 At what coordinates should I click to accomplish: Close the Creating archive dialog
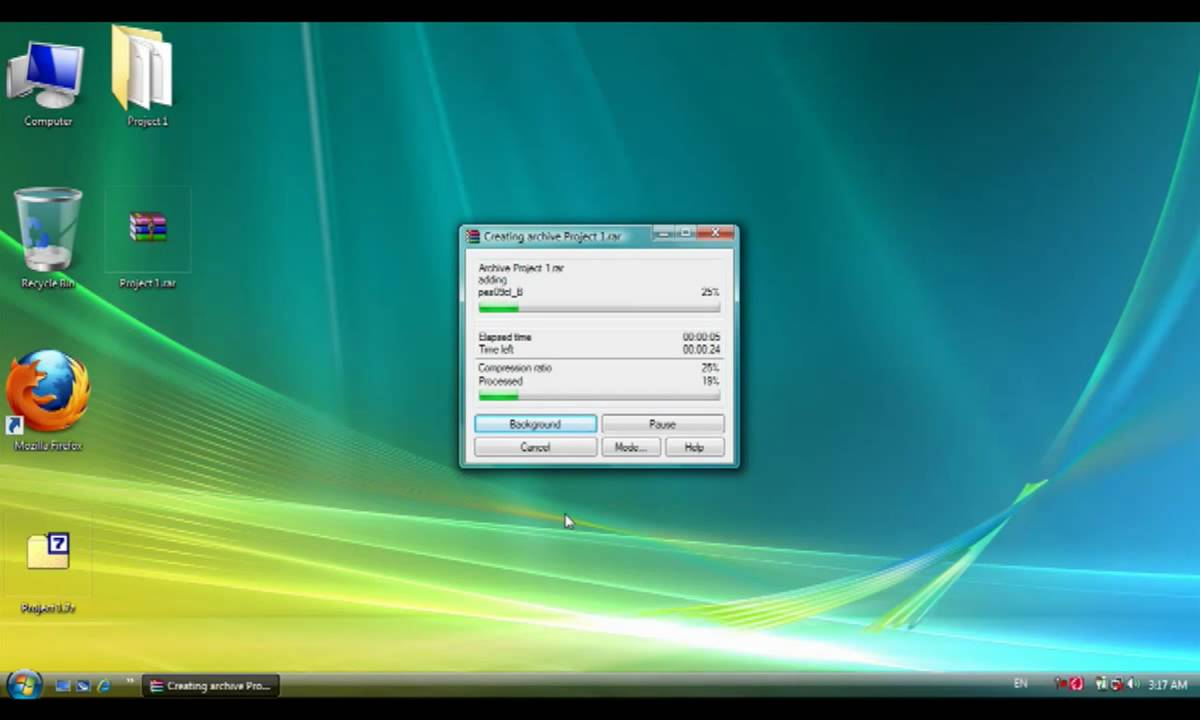(x=714, y=233)
